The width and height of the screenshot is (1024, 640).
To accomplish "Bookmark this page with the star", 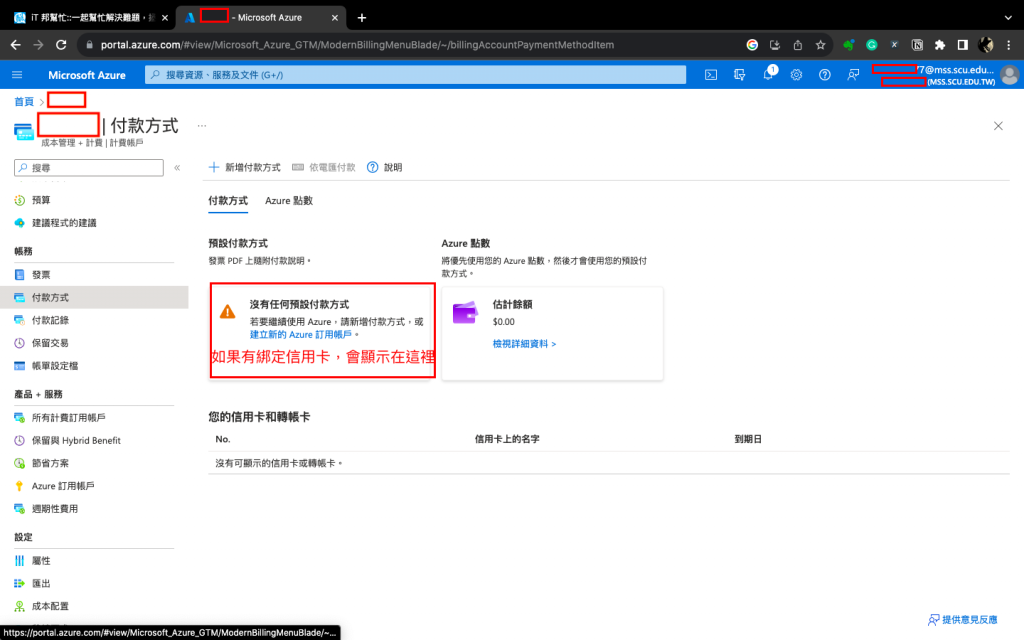I will [820, 45].
